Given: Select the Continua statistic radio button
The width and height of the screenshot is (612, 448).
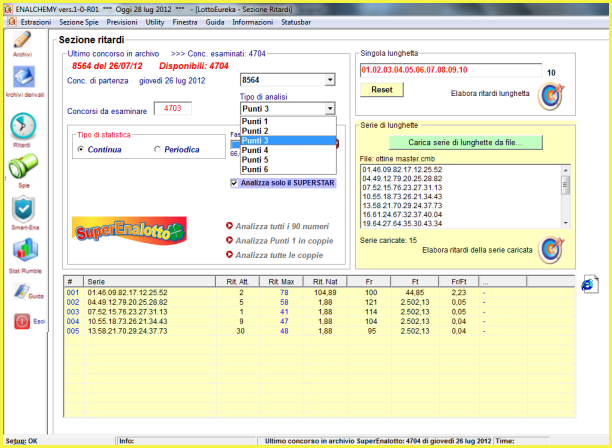Looking at the screenshot, I should pos(81,149).
